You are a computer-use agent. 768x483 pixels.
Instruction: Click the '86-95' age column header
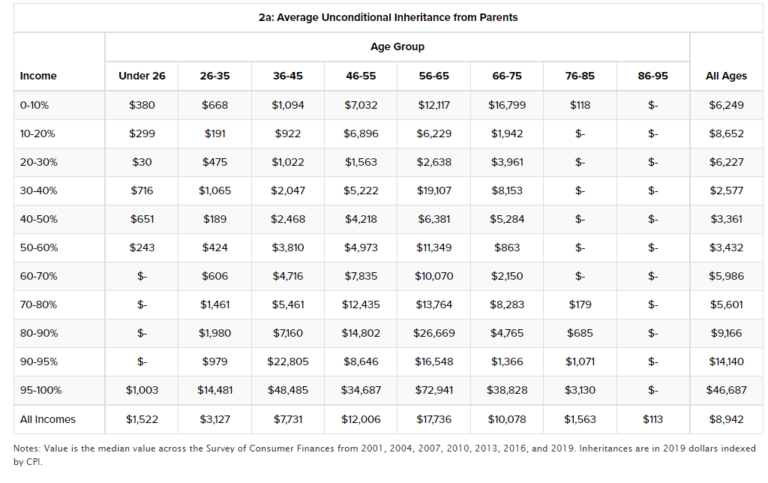click(652, 76)
